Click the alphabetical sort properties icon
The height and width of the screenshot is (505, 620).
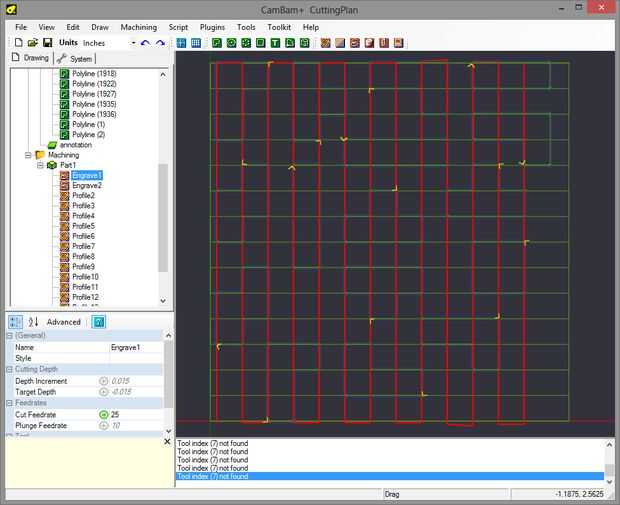click(x=33, y=321)
